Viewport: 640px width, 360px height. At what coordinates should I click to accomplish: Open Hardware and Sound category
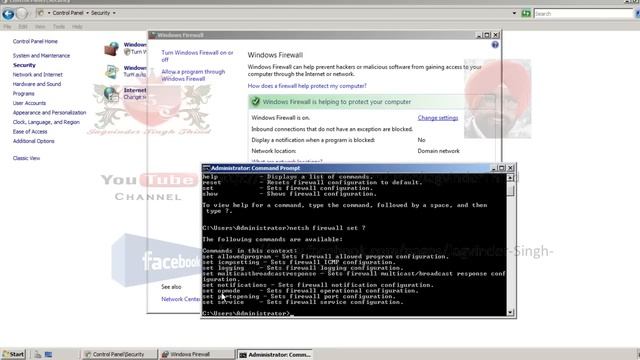(37, 84)
